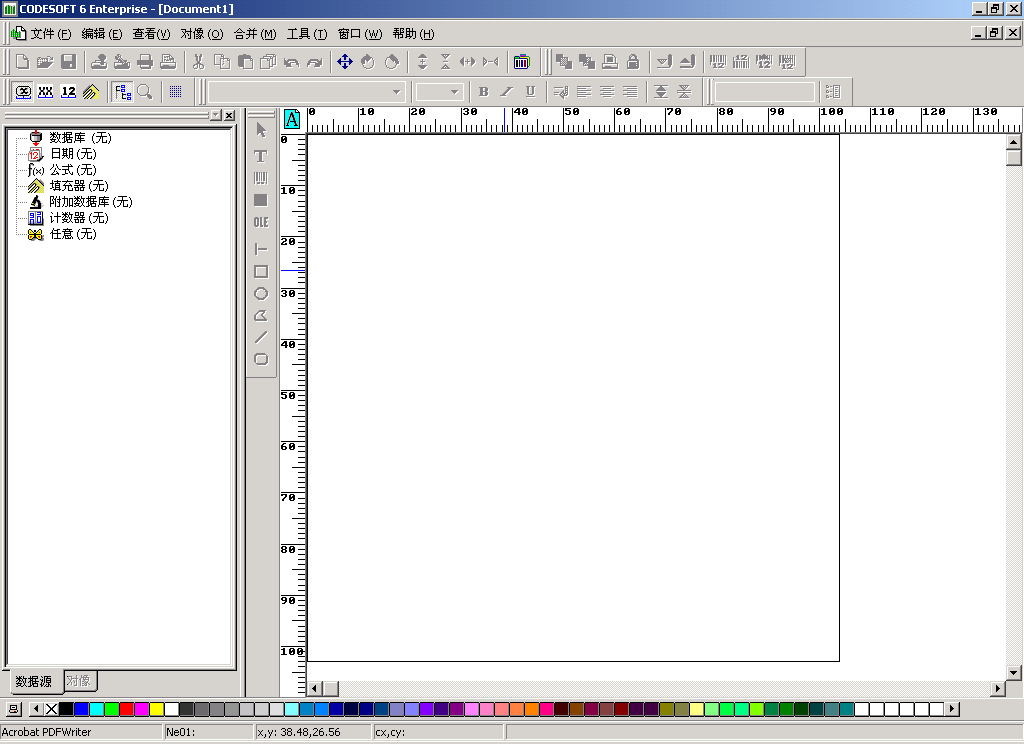
Task: Click the Redo arrow icon
Action: pos(315,62)
